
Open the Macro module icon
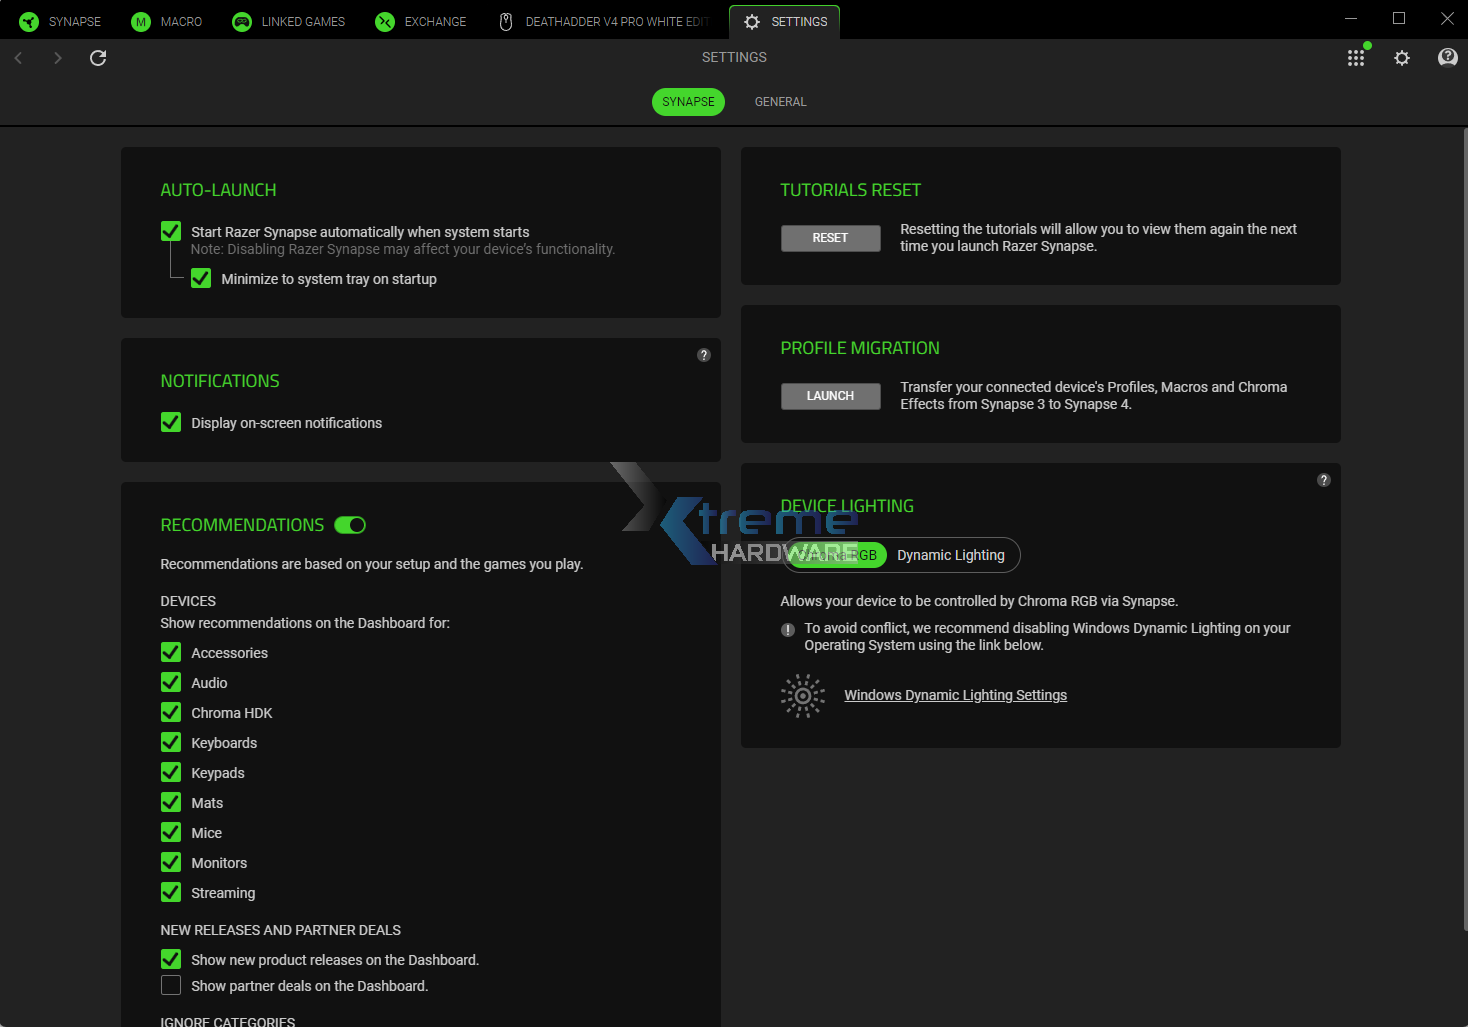[x=140, y=21]
